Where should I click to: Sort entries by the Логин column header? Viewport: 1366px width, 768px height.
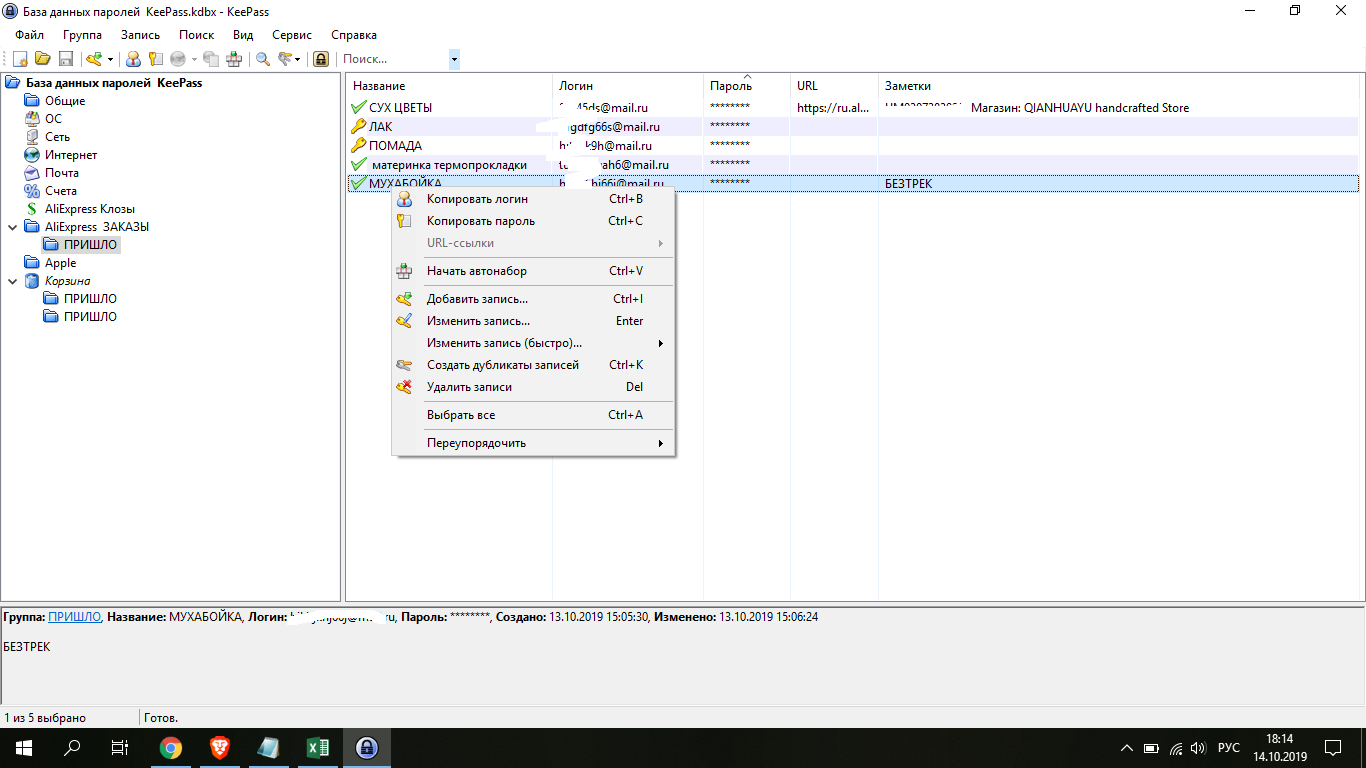pyautogui.click(x=628, y=86)
